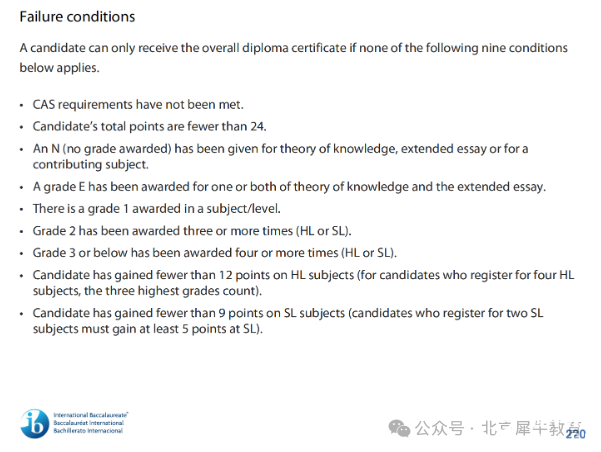
Task: Click the N no grade awarded bullet text
Action: pyautogui.click(x=280, y=156)
